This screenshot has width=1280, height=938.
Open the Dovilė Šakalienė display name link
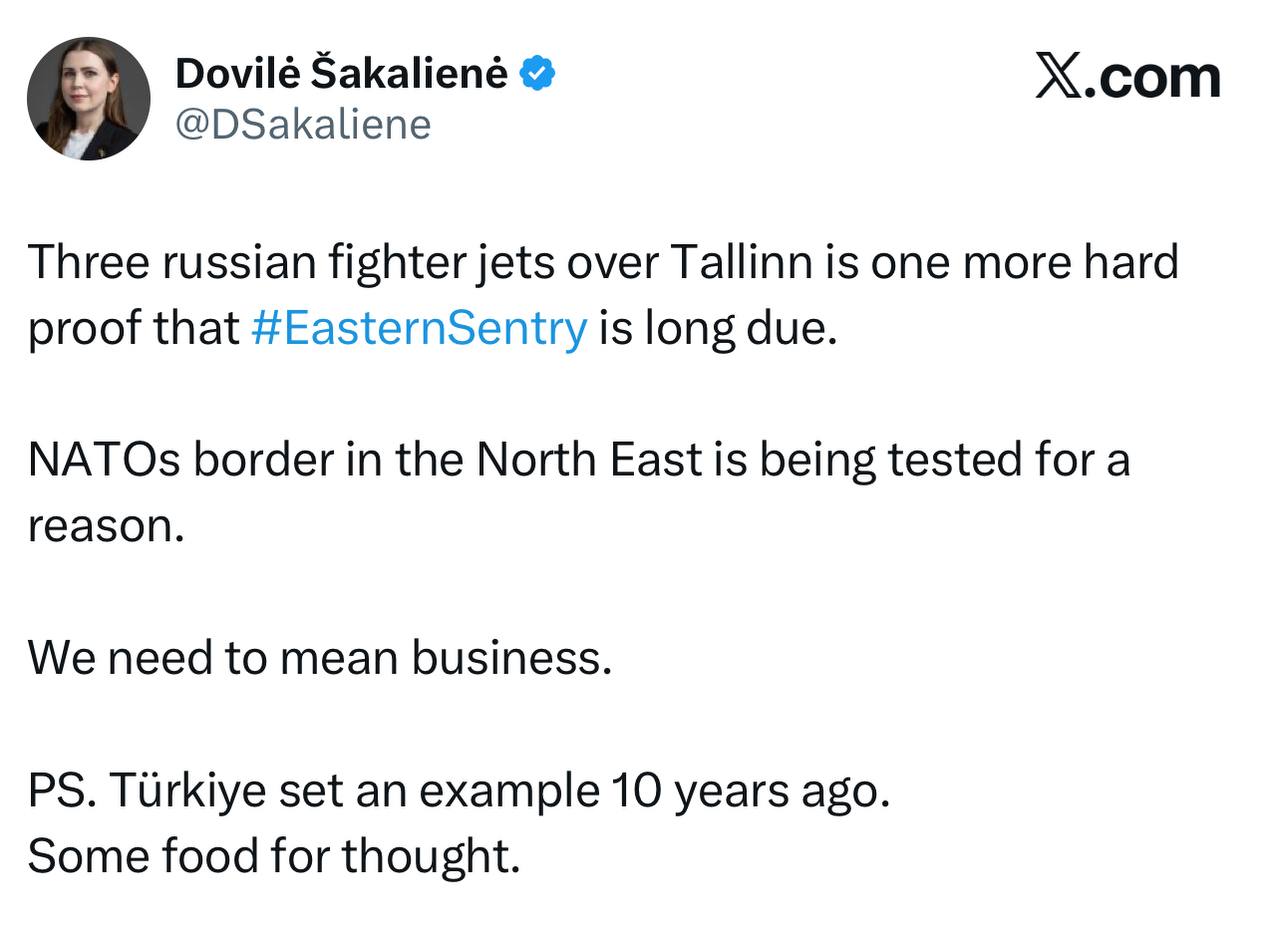[x=341, y=74]
